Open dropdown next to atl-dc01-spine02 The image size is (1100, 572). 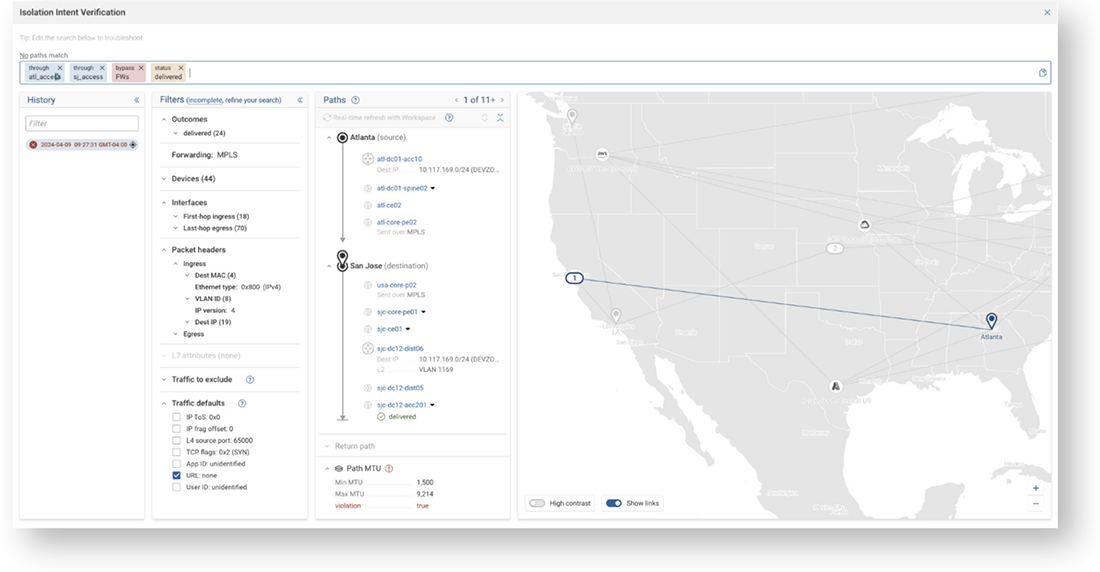(433, 188)
